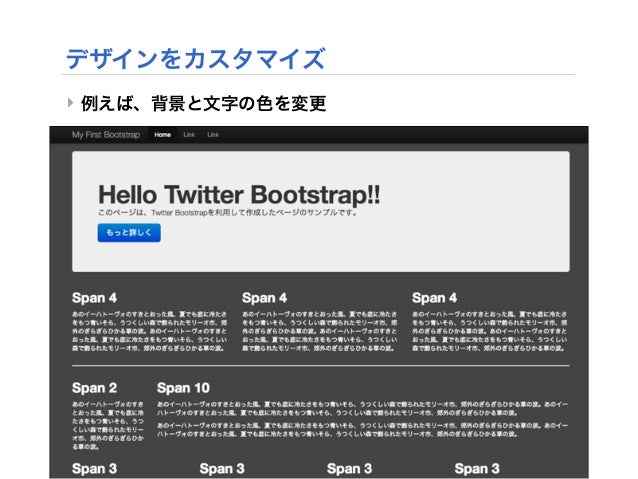638x479 pixels.
Task: Select the Home tab in navbar
Action: tap(162, 135)
